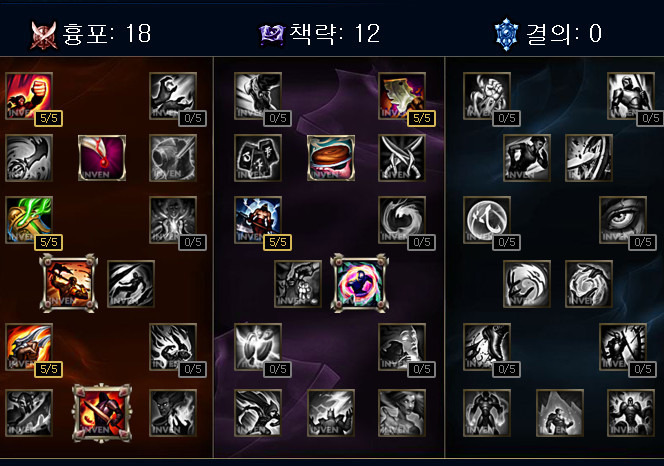This screenshot has width=664, height=466.
Task: Choose the Bounty Hunter keystone in the 흉포 tree
Action: coord(69,283)
